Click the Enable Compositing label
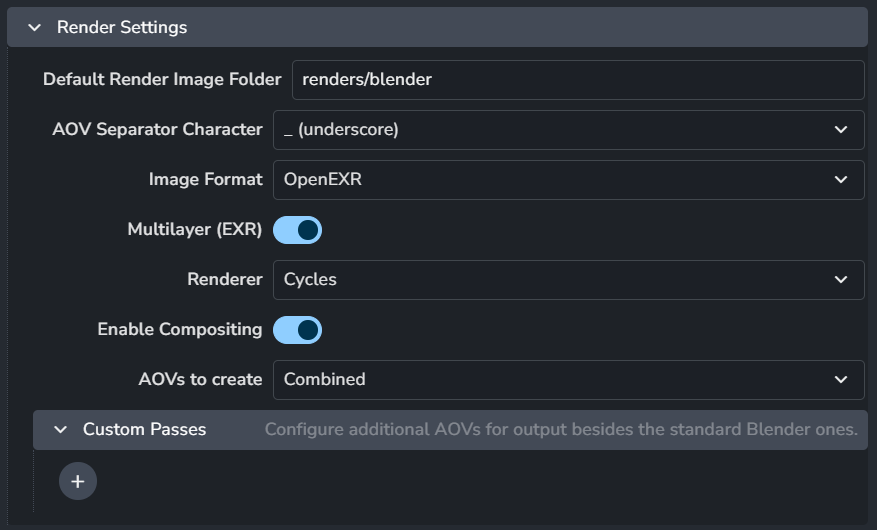The image size is (877, 530). click(180, 330)
